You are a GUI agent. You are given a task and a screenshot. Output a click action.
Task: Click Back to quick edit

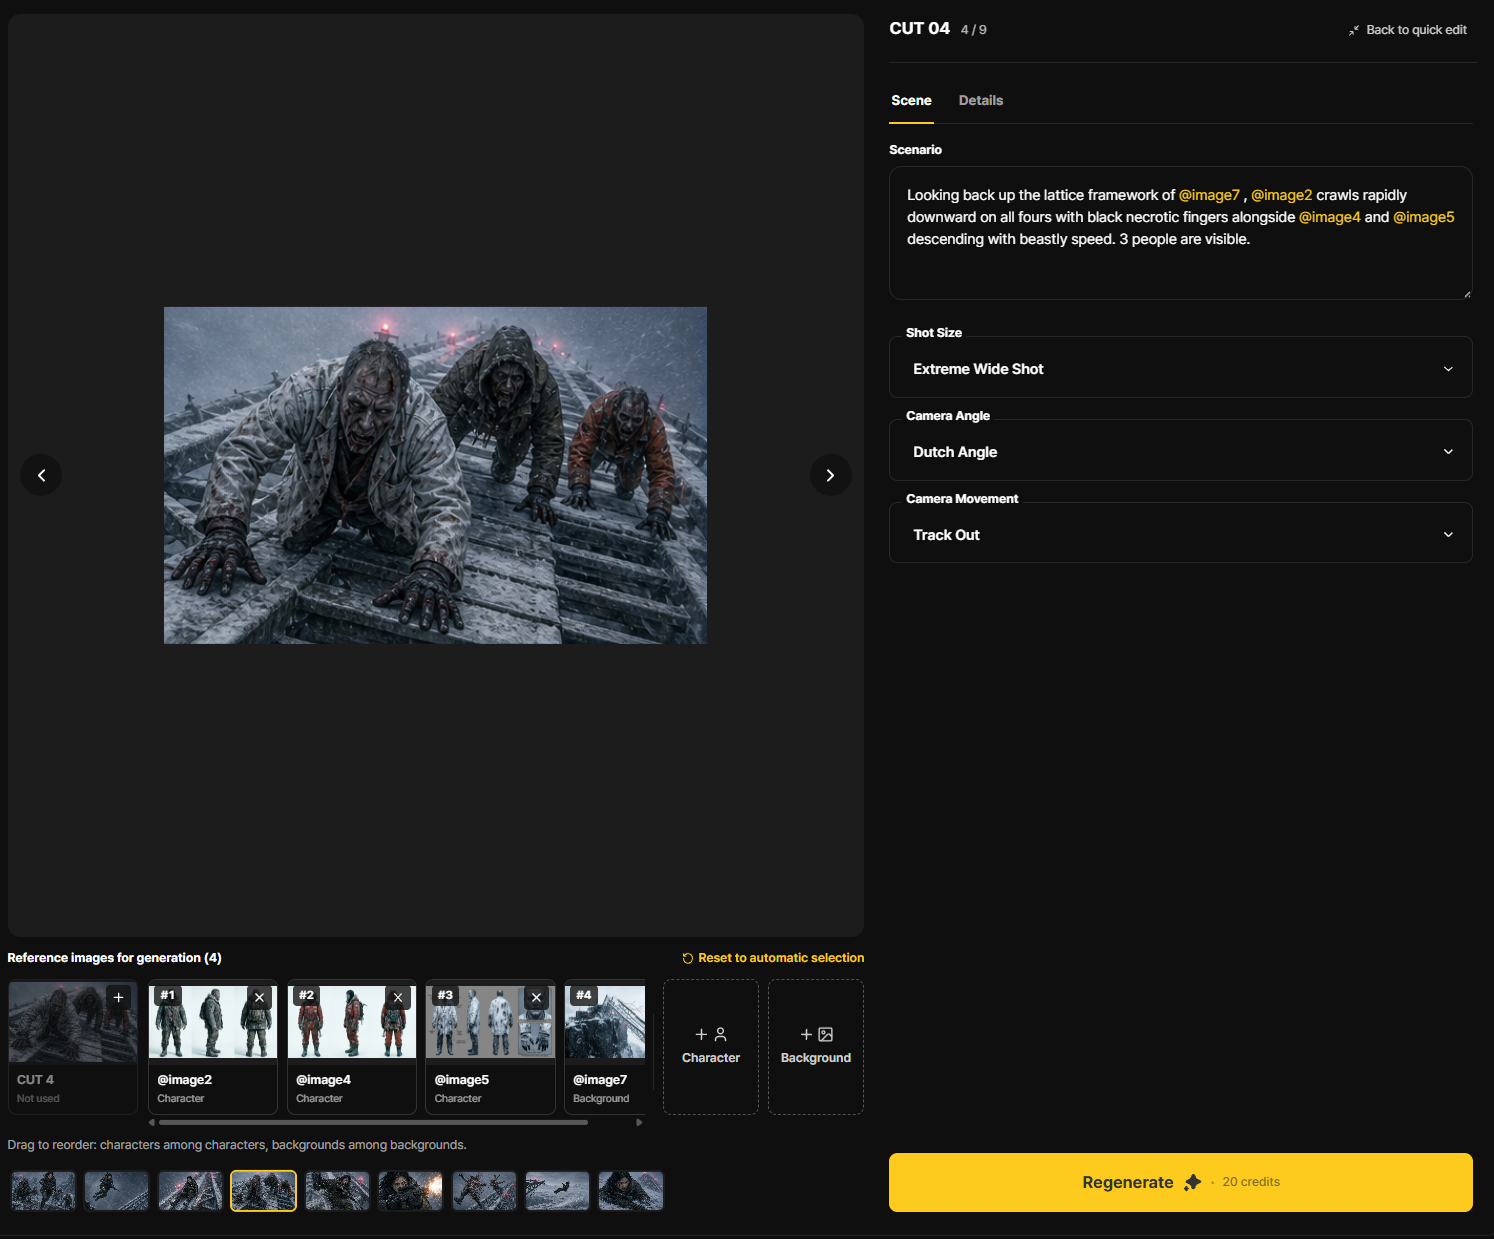[x=1408, y=30]
